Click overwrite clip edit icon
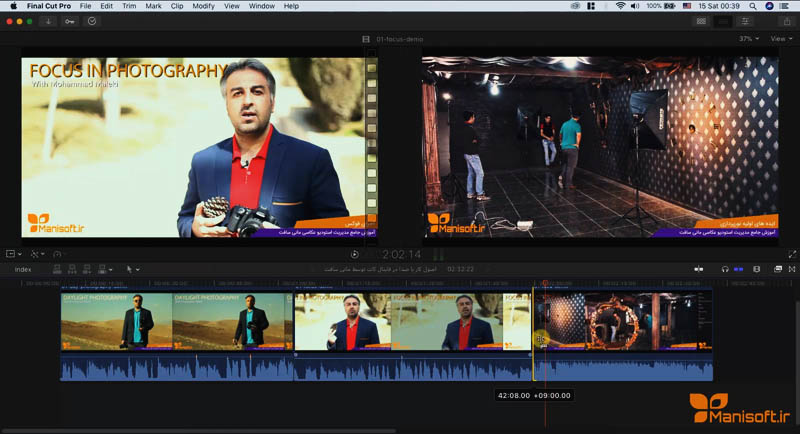800x434 pixels. coord(102,269)
